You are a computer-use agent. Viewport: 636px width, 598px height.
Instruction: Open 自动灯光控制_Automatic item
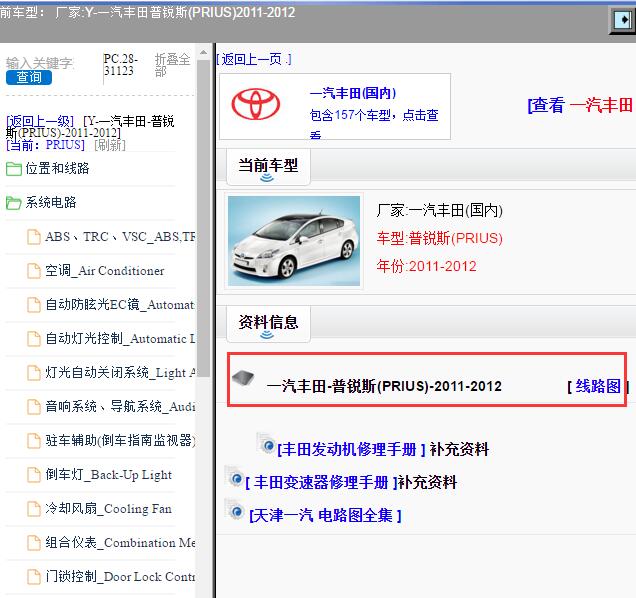tap(120, 338)
